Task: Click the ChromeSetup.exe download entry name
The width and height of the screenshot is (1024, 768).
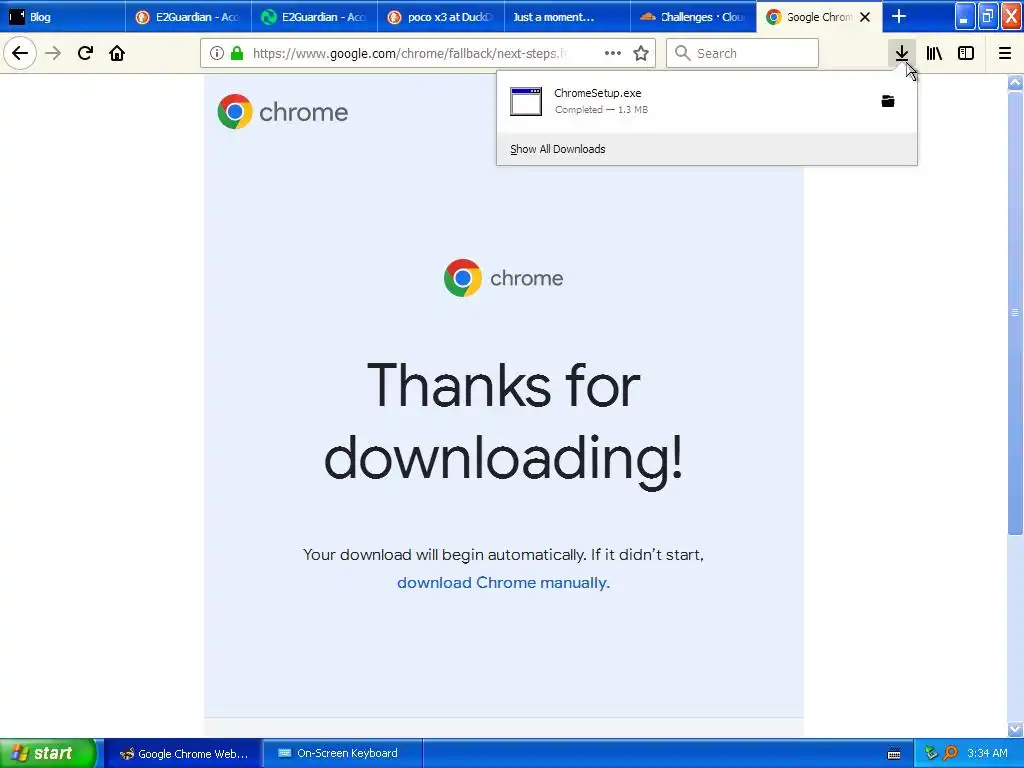Action: tap(598, 93)
